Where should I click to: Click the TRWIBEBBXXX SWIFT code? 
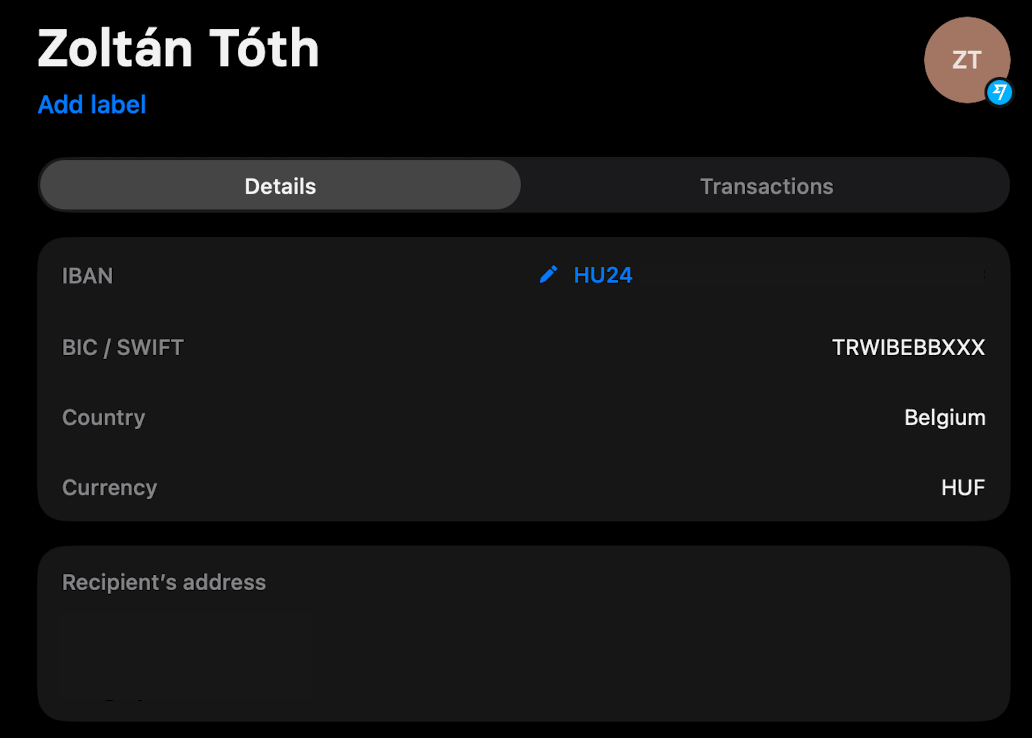point(908,347)
